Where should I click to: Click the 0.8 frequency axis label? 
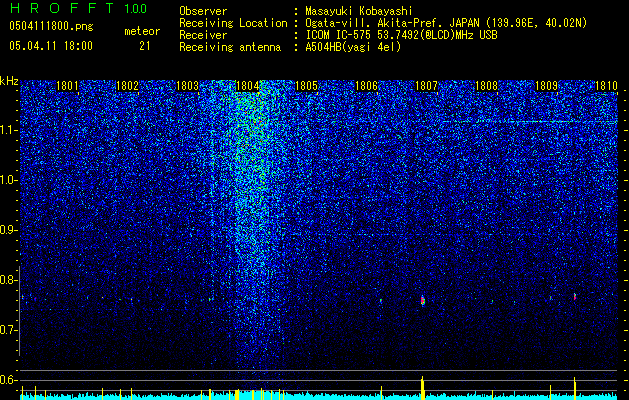coord(8,280)
